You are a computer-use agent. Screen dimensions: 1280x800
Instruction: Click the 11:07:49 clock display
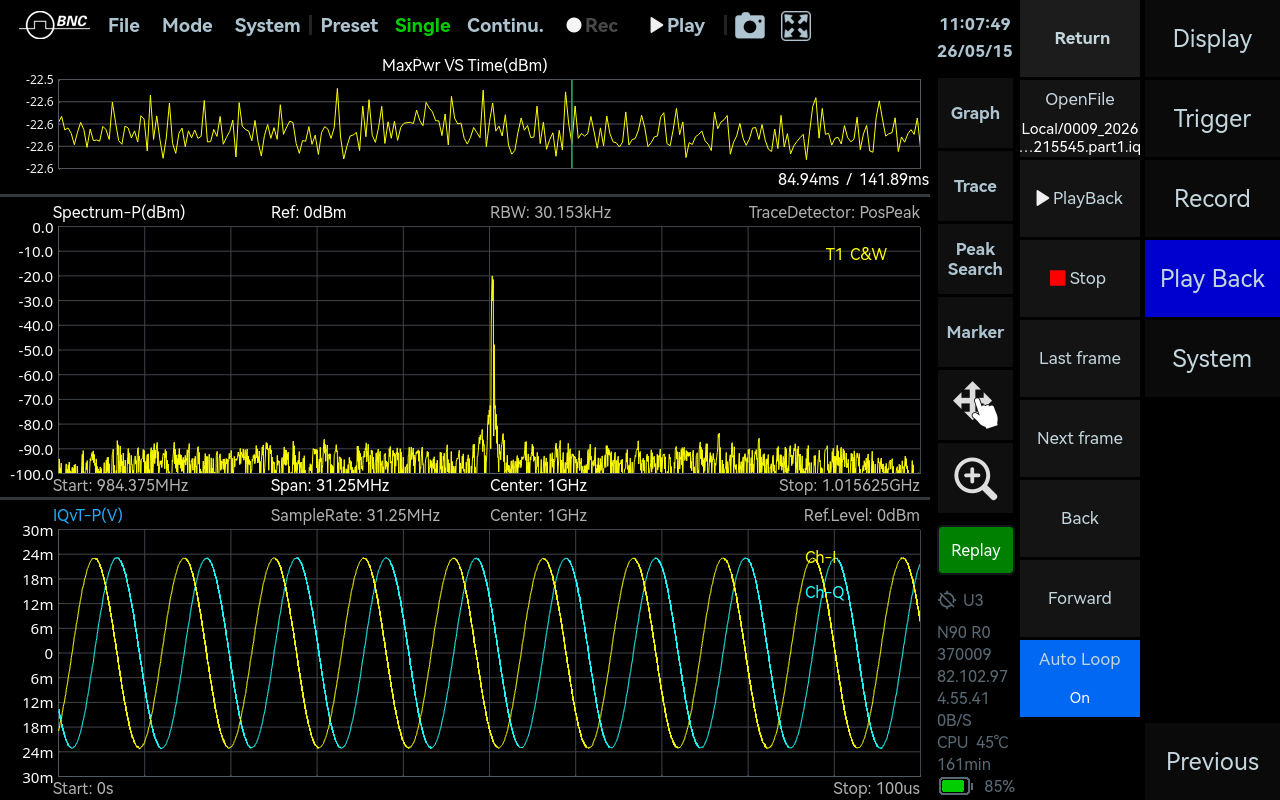tap(975, 24)
